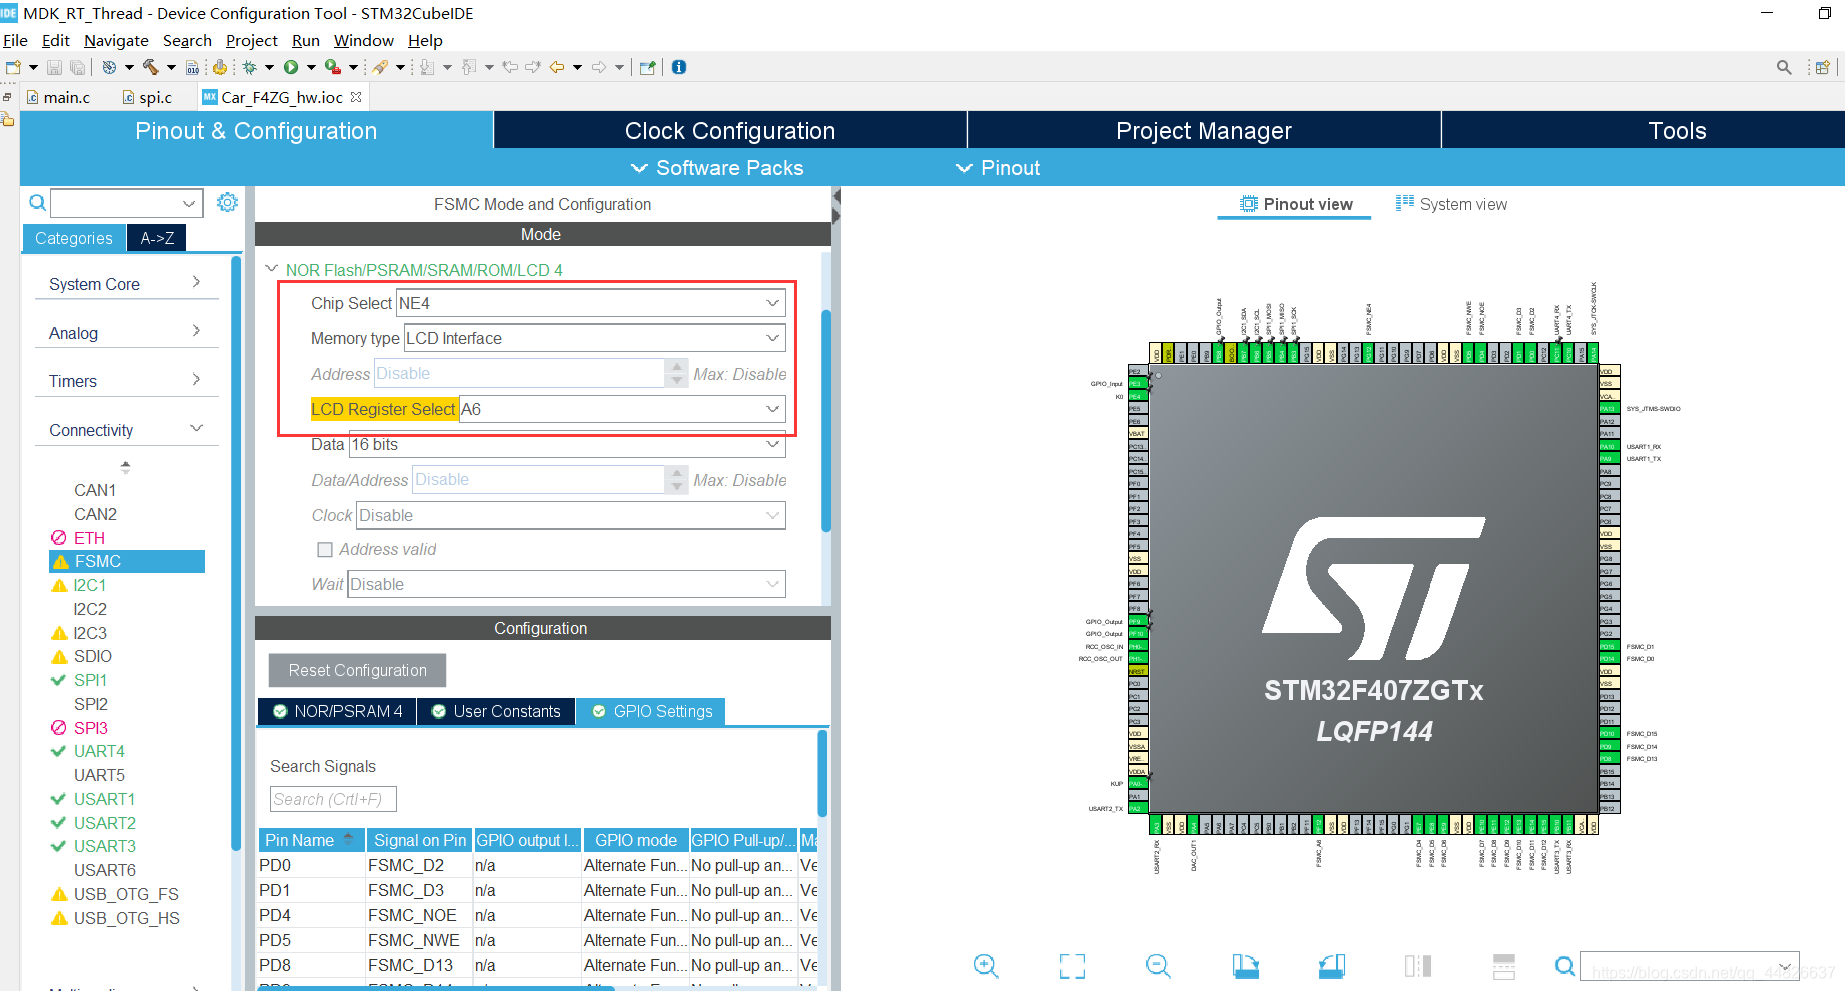Sort table by Pin Name header
The height and width of the screenshot is (991, 1845).
[311, 840]
